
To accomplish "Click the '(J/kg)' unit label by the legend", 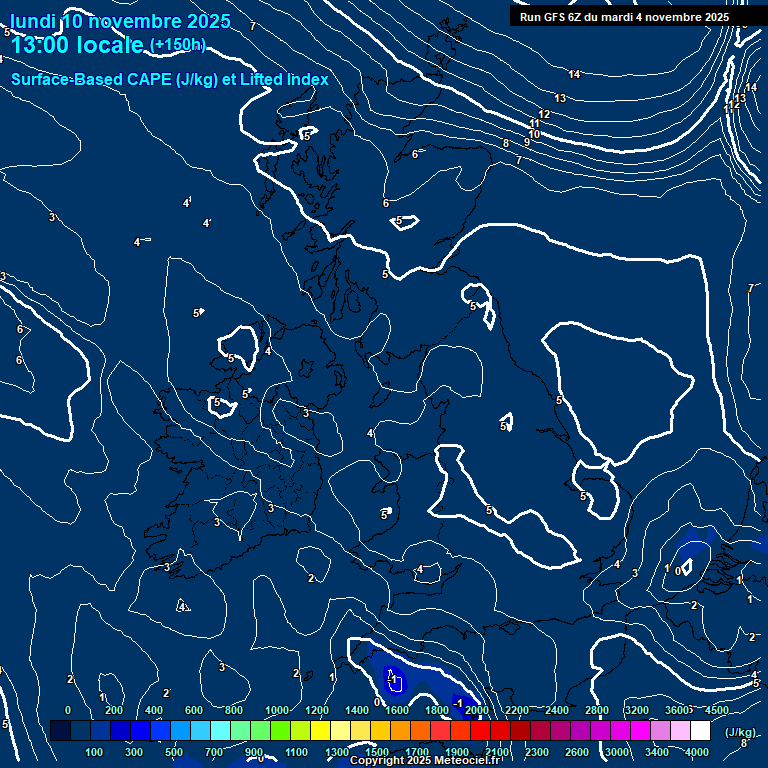I will pyautogui.click(x=740, y=732).
